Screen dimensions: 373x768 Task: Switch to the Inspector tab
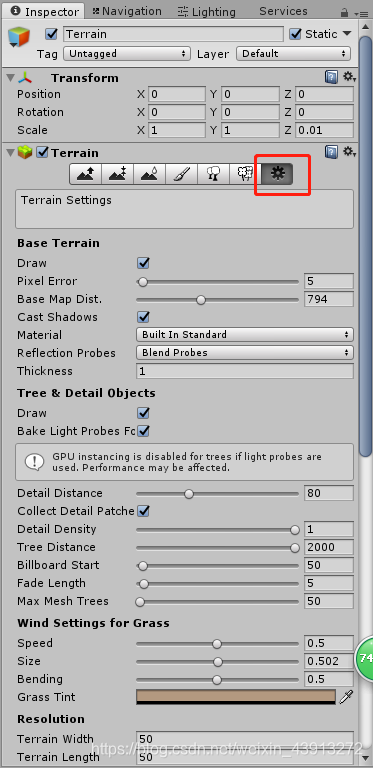[x=43, y=11]
